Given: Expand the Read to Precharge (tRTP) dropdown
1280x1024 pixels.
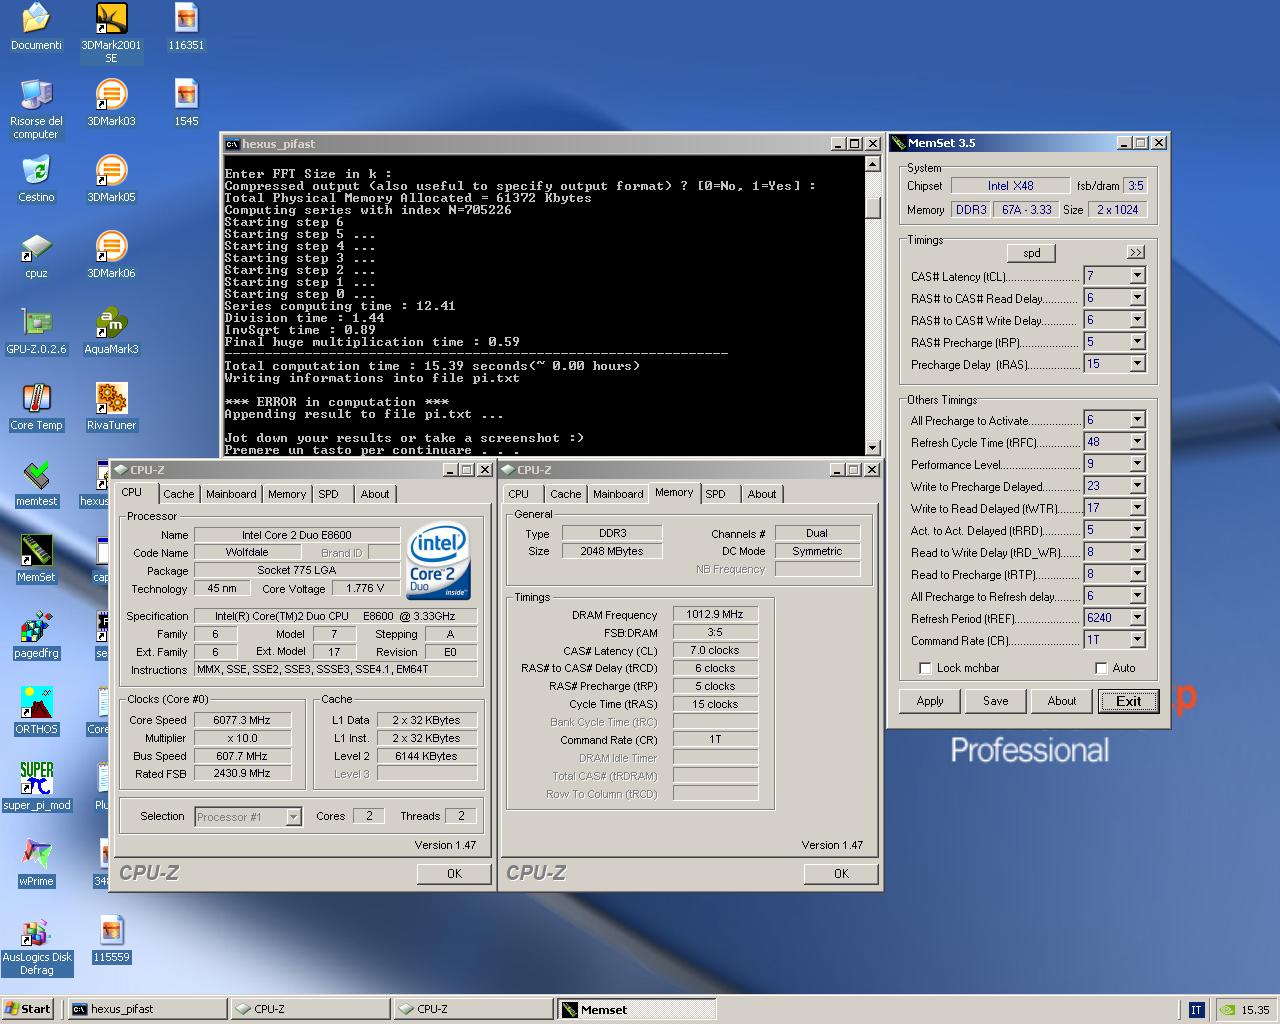Looking at the screenshot, I should tap(1137, 574).
